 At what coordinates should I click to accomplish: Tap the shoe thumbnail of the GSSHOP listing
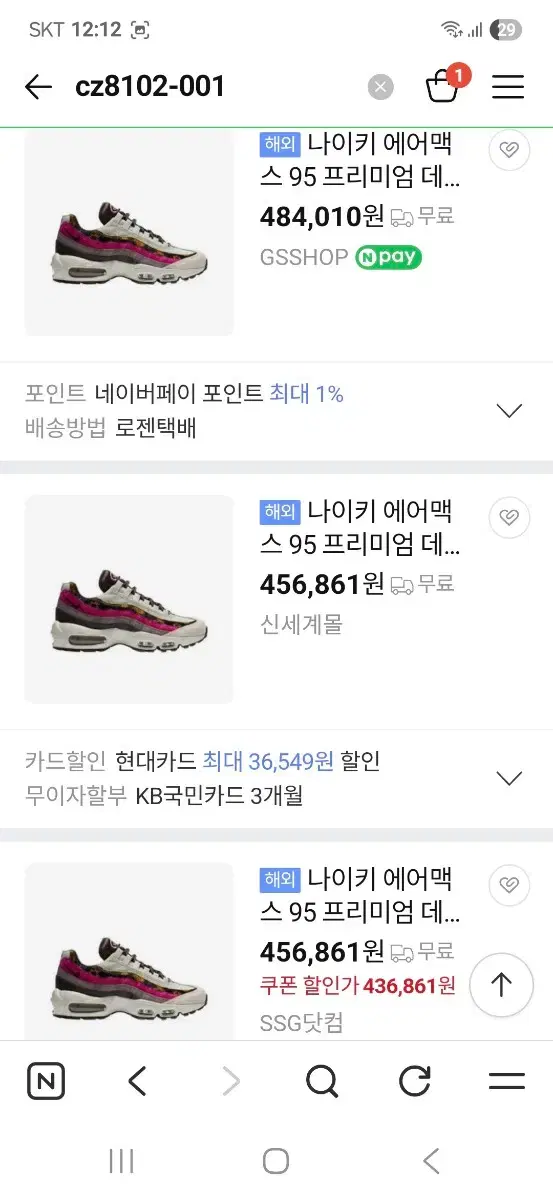(x=129, y=233)
